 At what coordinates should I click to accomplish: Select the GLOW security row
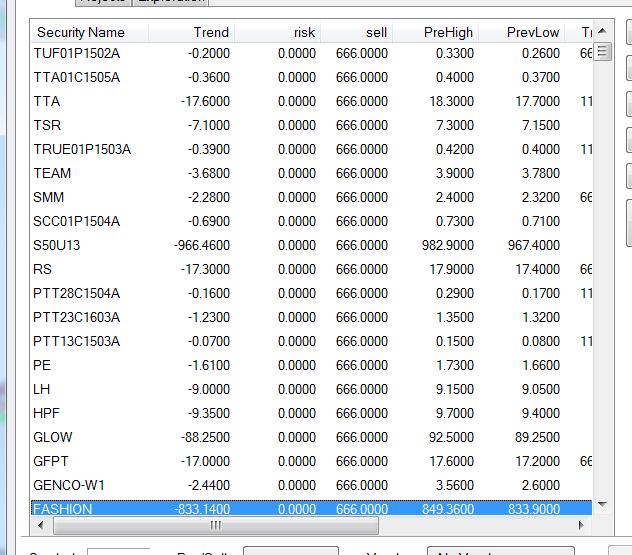[x=311, y=437]
